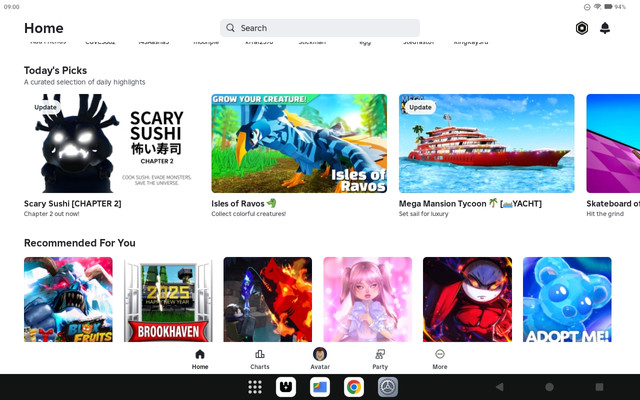Screen dimensions: 640x400
Task: Click 'Chapter 2 out now!' subtitle
Action: pyautogui.click(x=51, y=214)
